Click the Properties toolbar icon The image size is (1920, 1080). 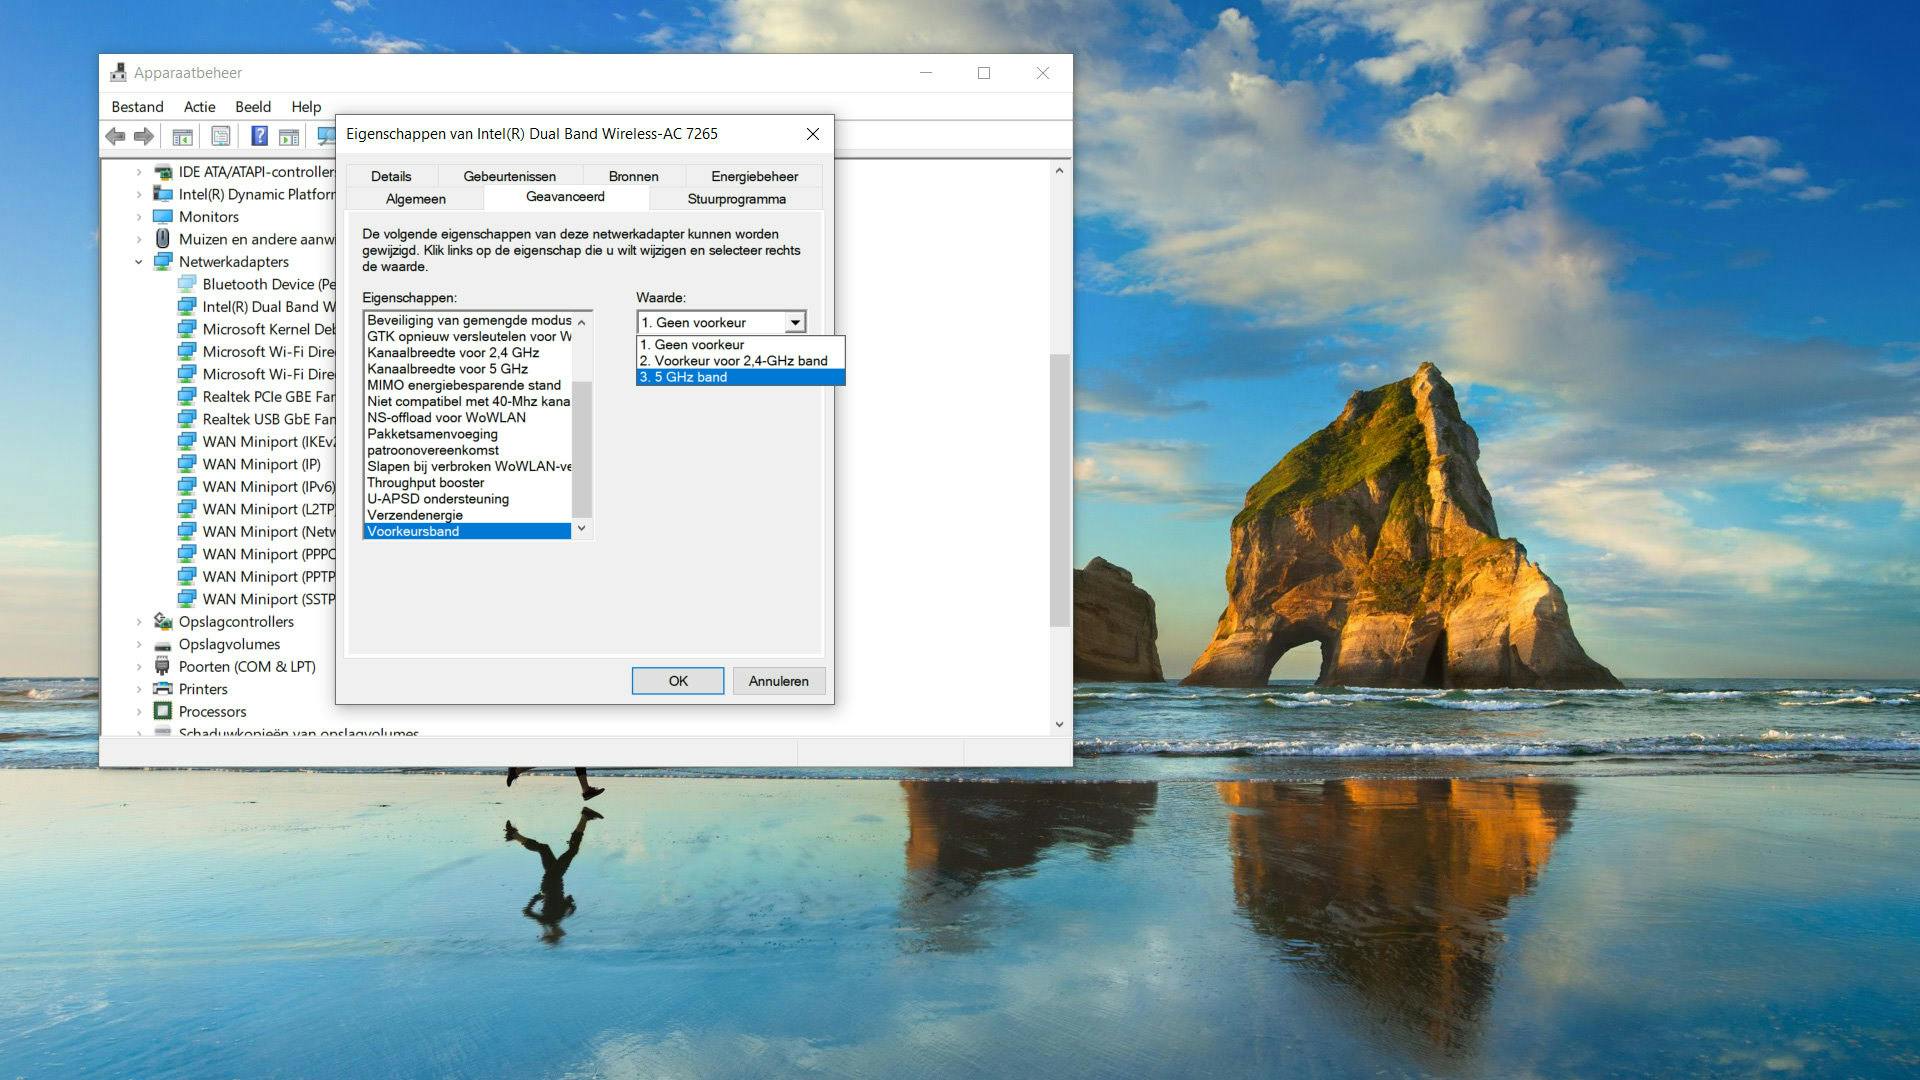point(221,136)
